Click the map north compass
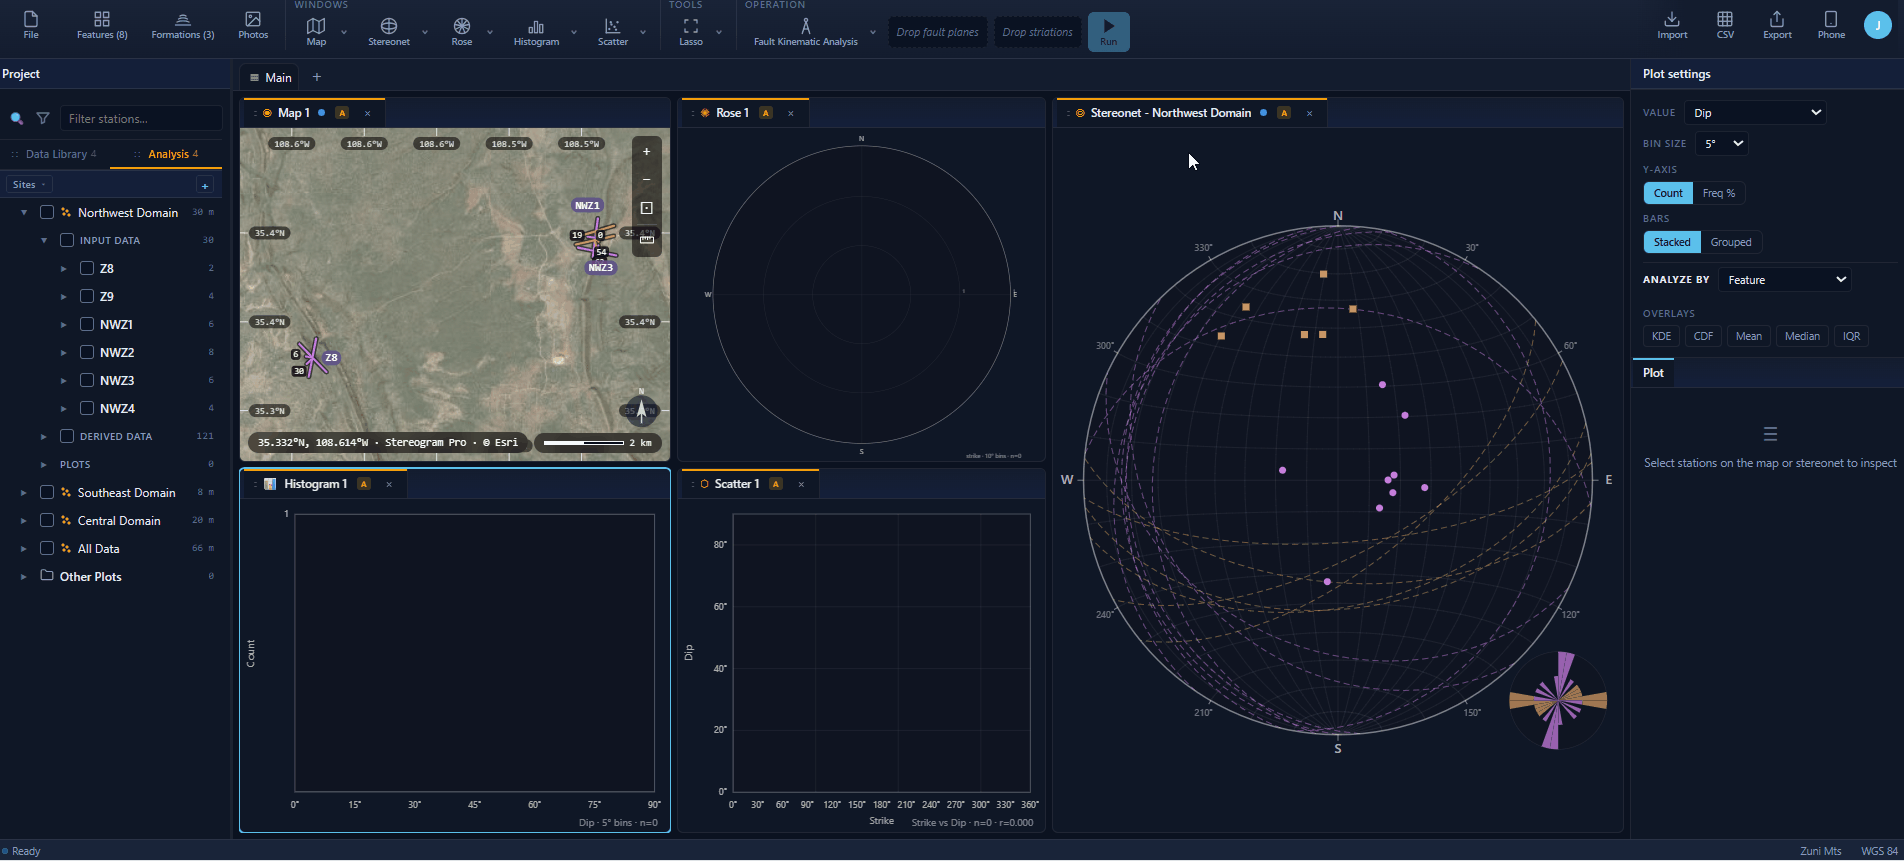The width and height of the screenshot is (1904, 861). [x=641, y=410]
